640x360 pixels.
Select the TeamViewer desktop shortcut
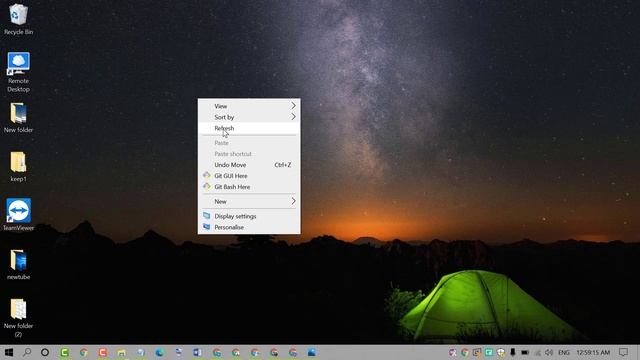tap(18, 215)
